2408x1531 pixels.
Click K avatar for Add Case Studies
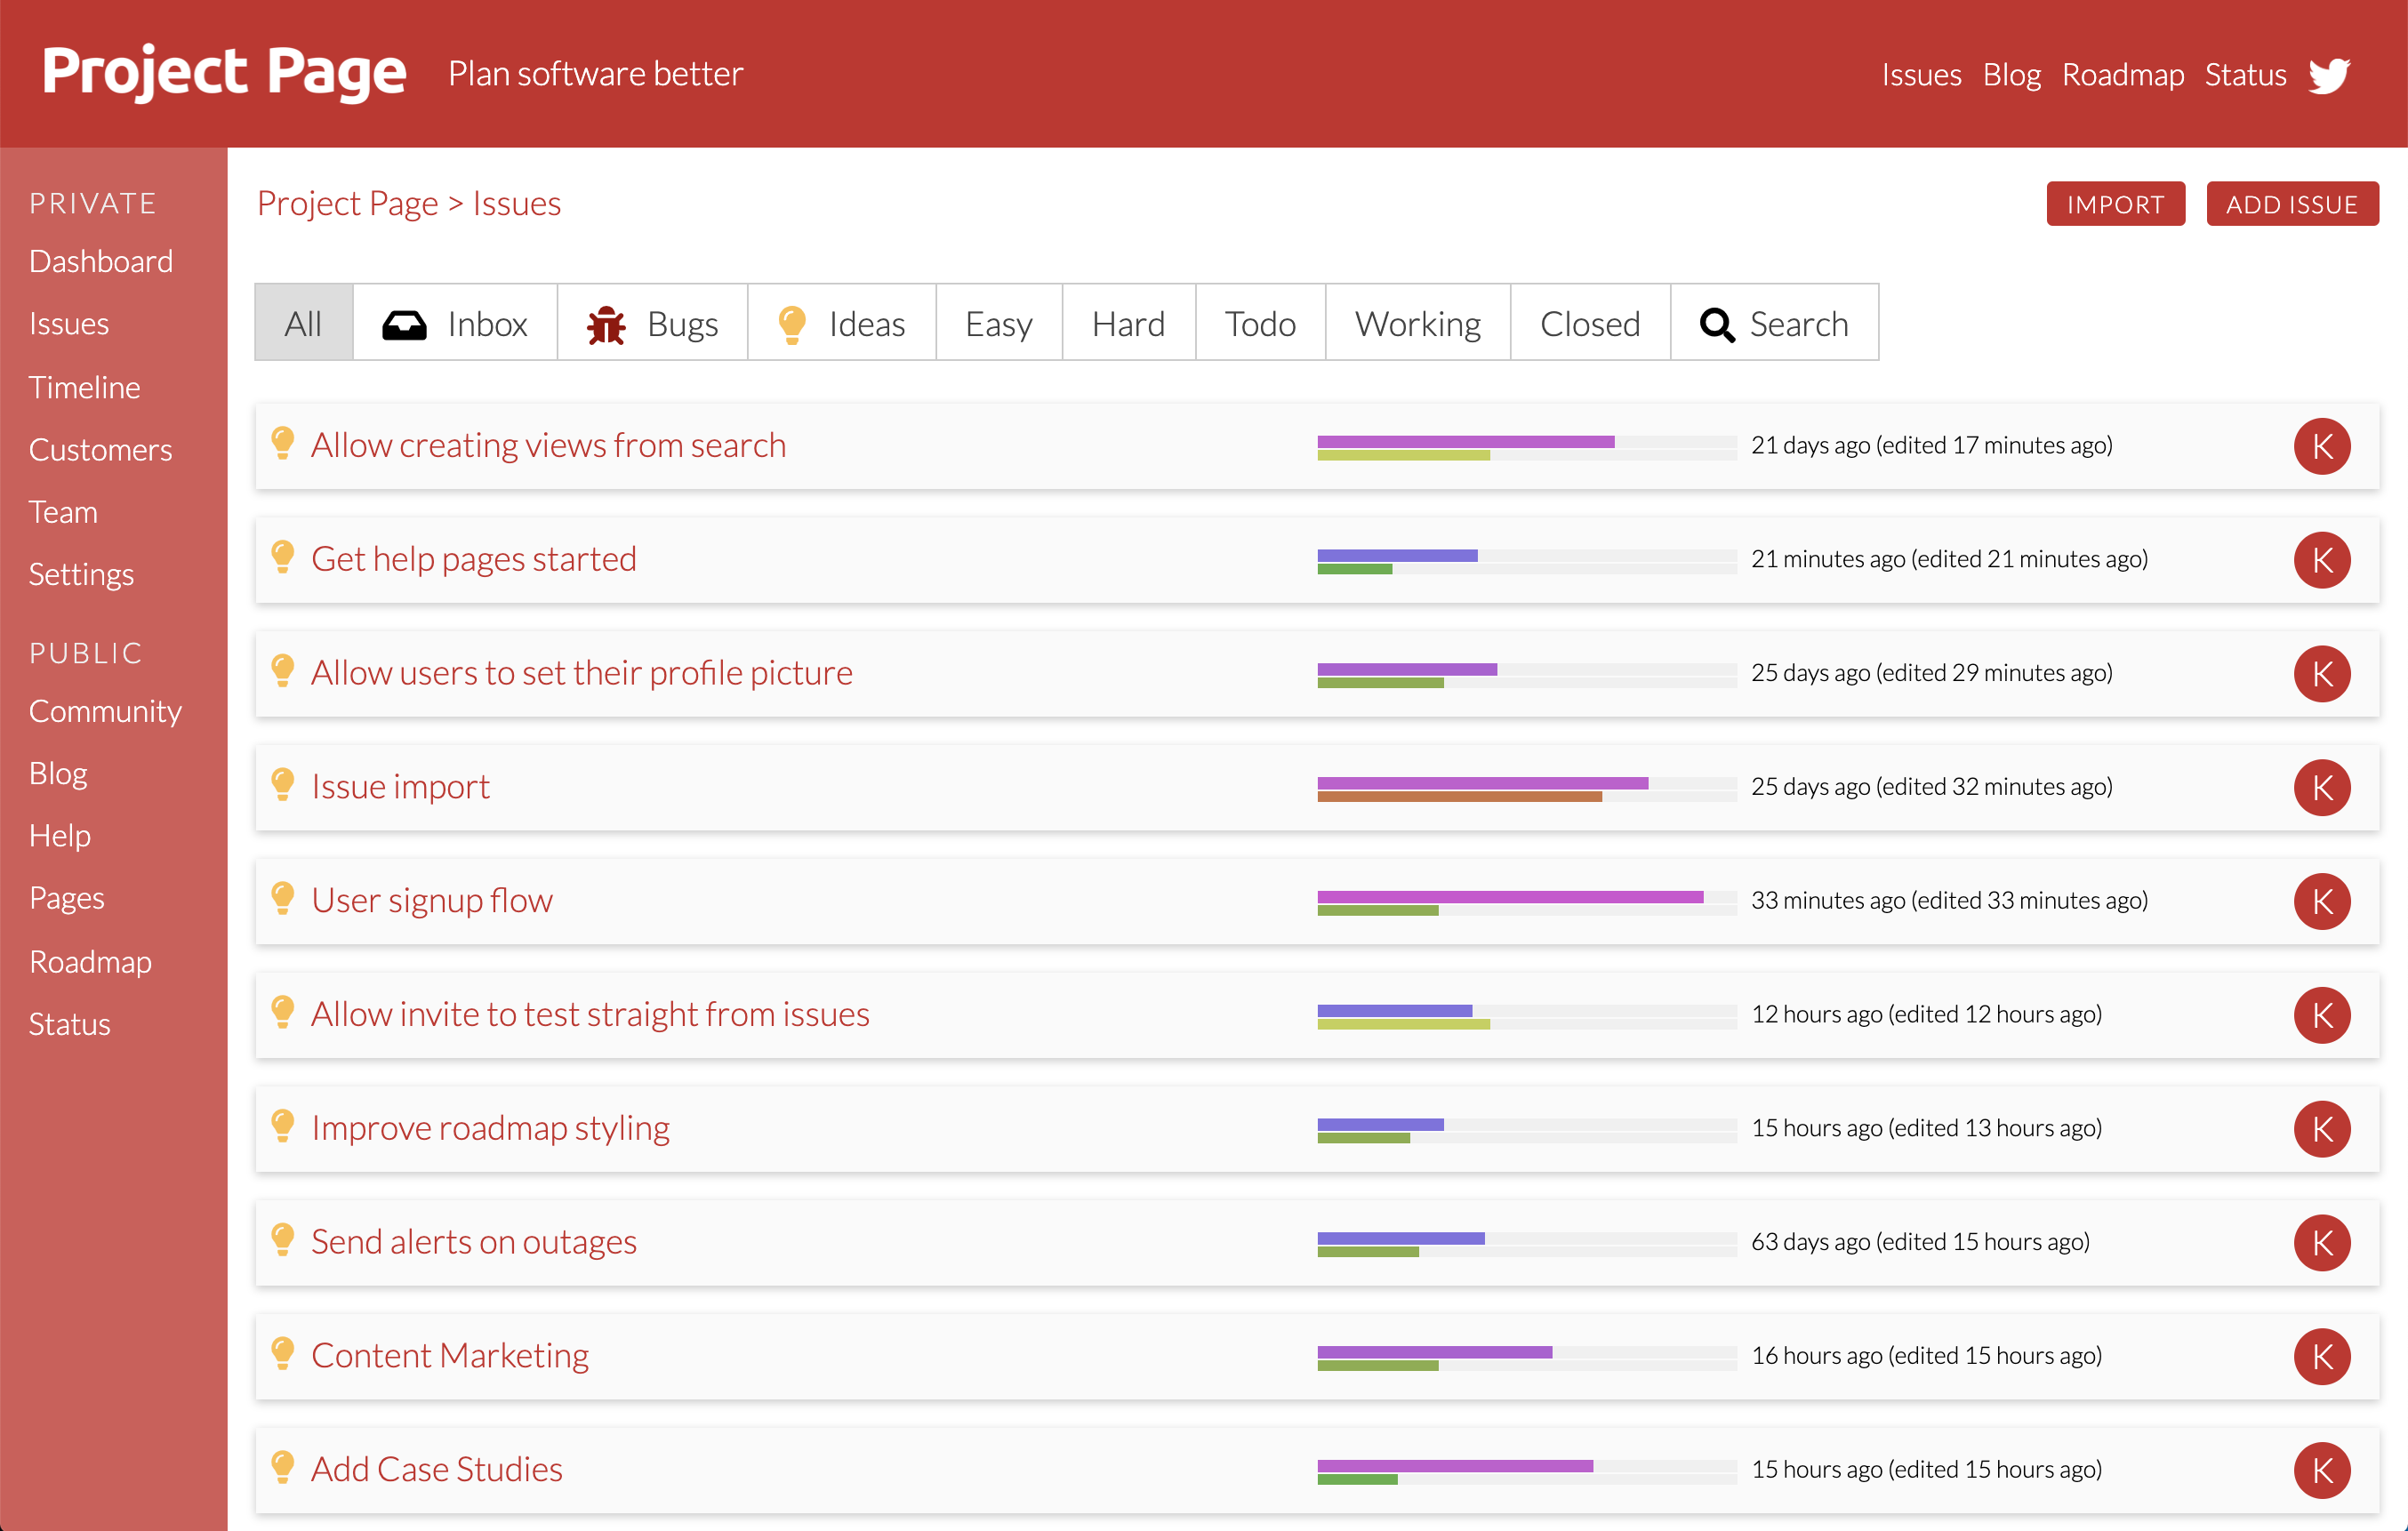[2321, 1469]
